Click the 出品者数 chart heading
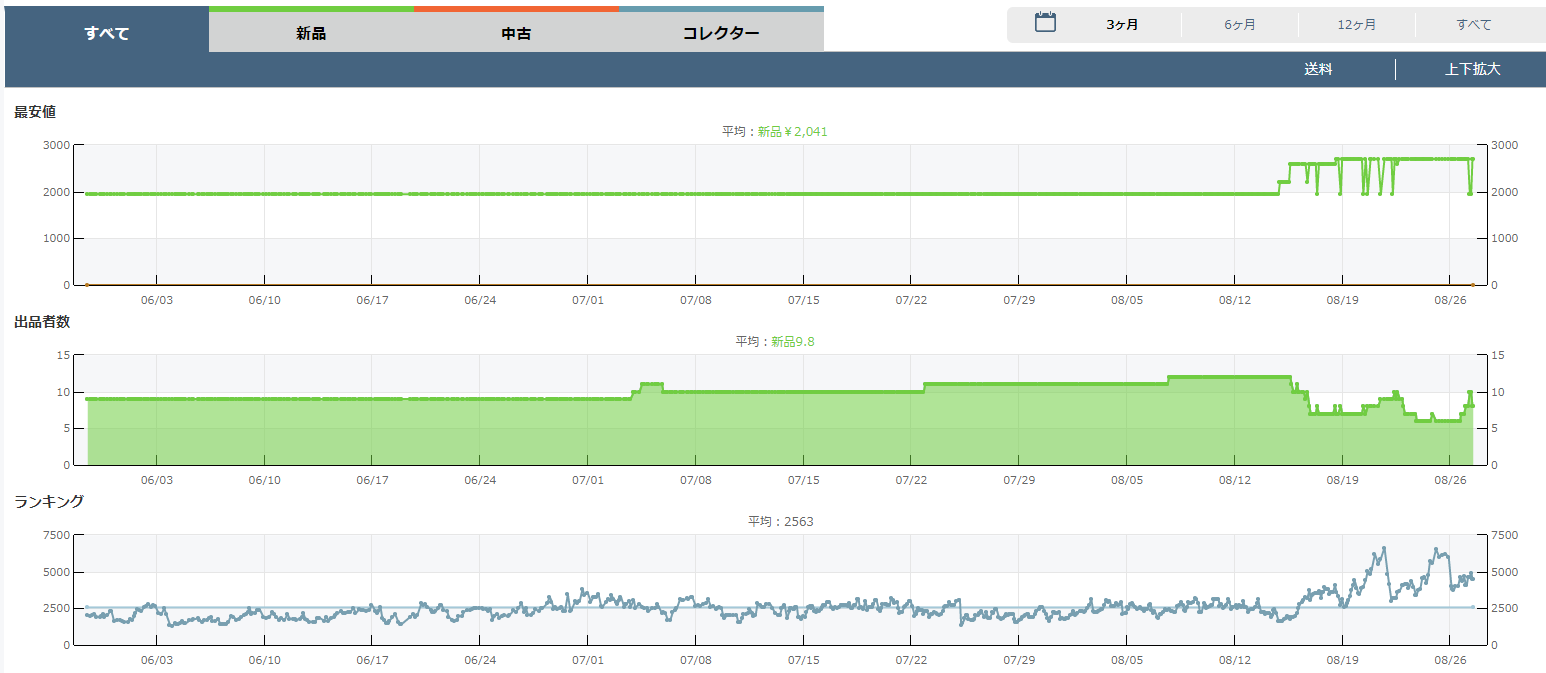This screenshot has height=673, width=1546. click(x=42, y=322)
